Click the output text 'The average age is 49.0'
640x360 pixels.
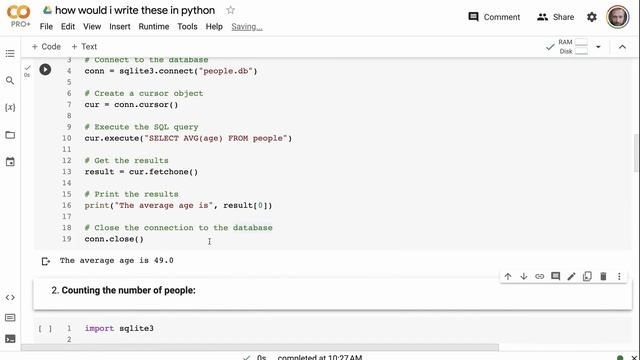pos(116,260)
